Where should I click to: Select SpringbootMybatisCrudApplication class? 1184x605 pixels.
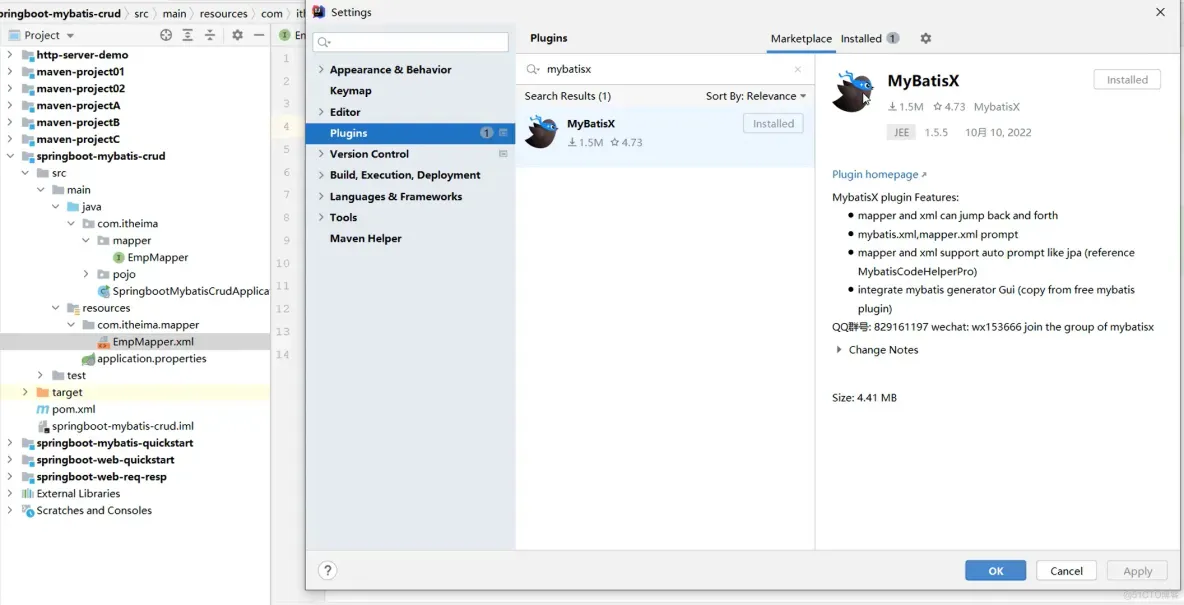click(191, 292)
